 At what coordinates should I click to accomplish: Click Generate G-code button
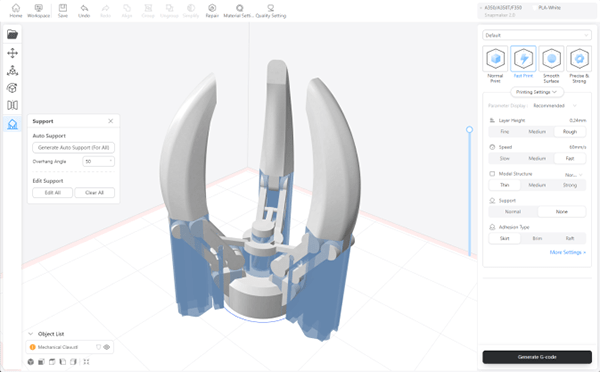[x=537, y=357]
